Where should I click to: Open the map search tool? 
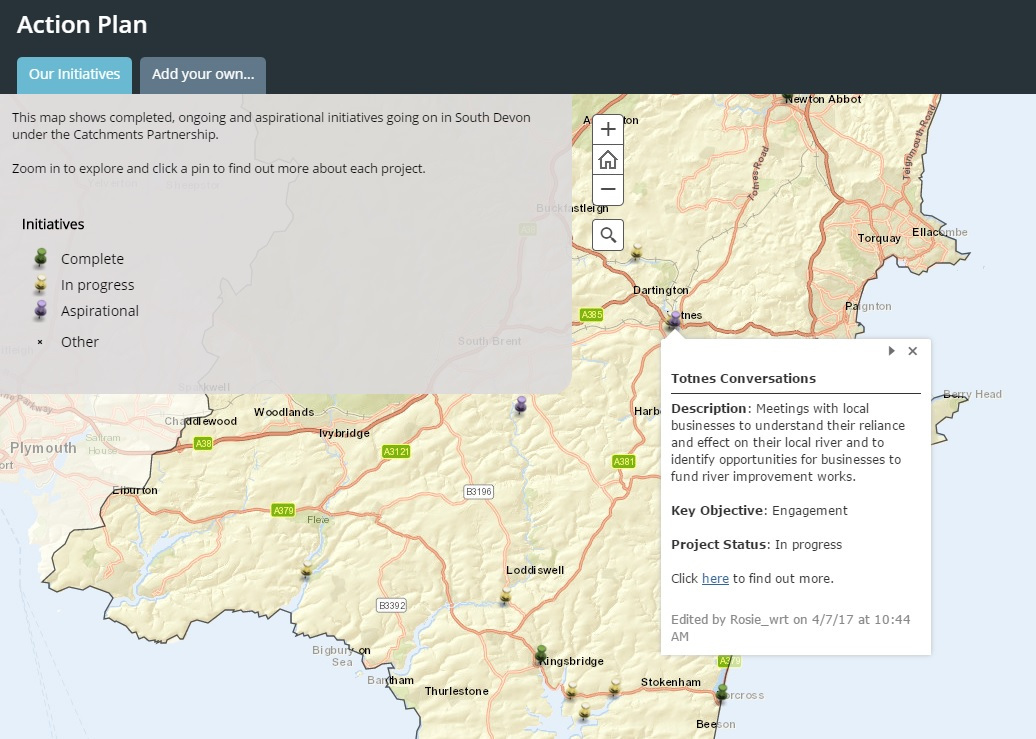(608, 235)
